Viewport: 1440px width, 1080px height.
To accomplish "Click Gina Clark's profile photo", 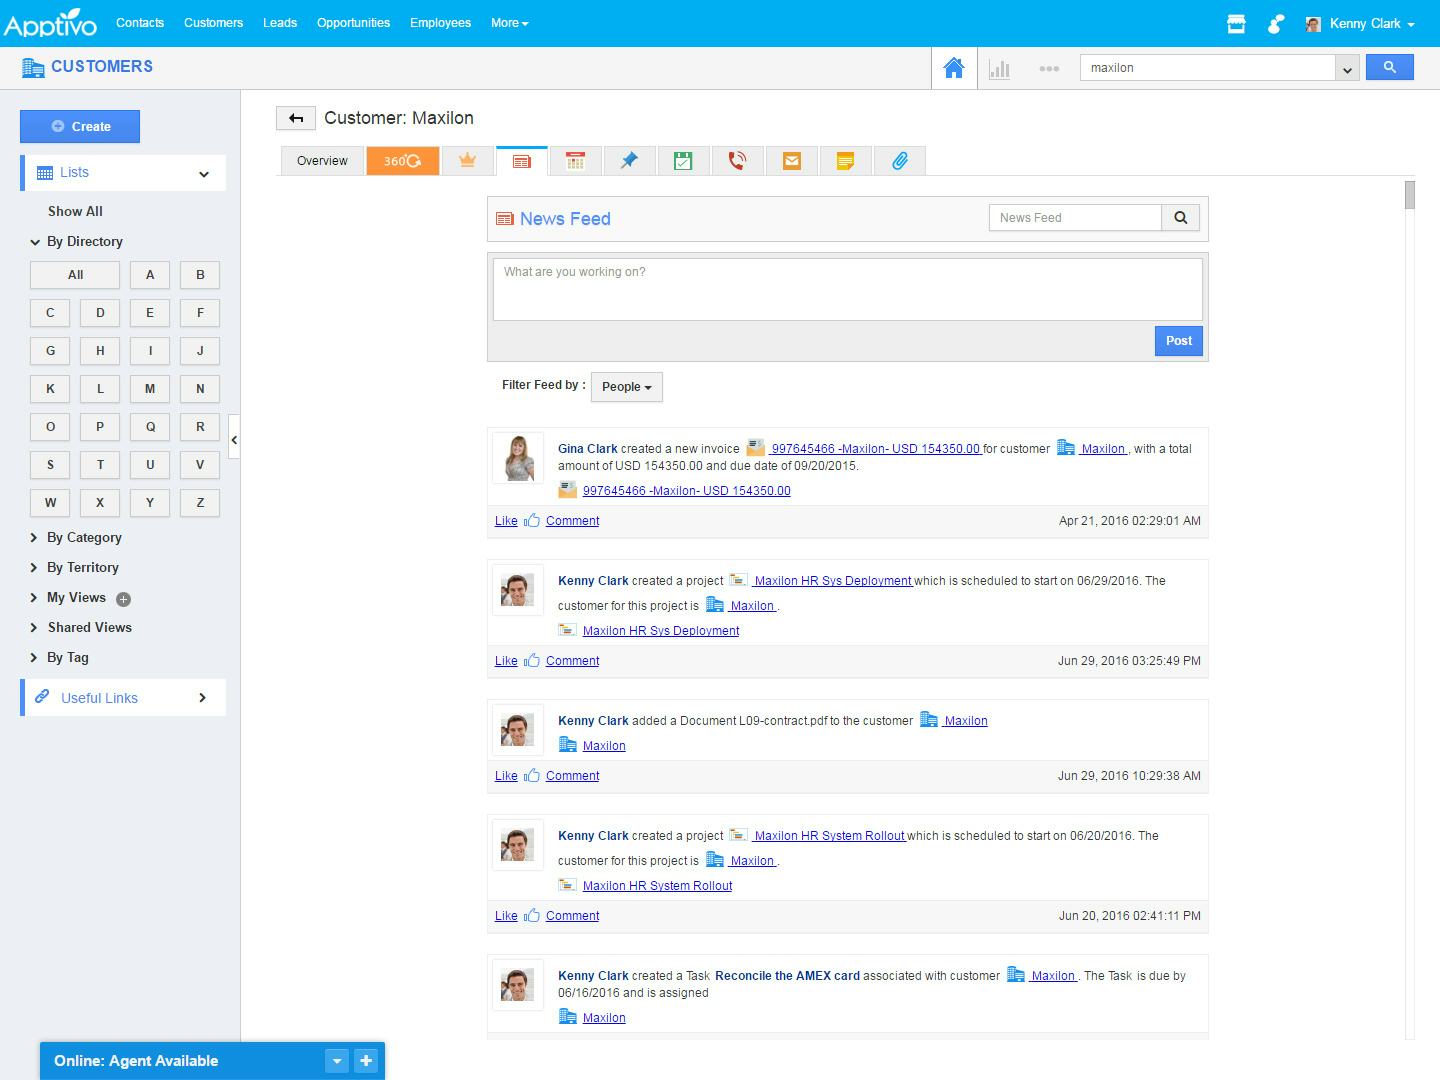I will pos(518,459).
